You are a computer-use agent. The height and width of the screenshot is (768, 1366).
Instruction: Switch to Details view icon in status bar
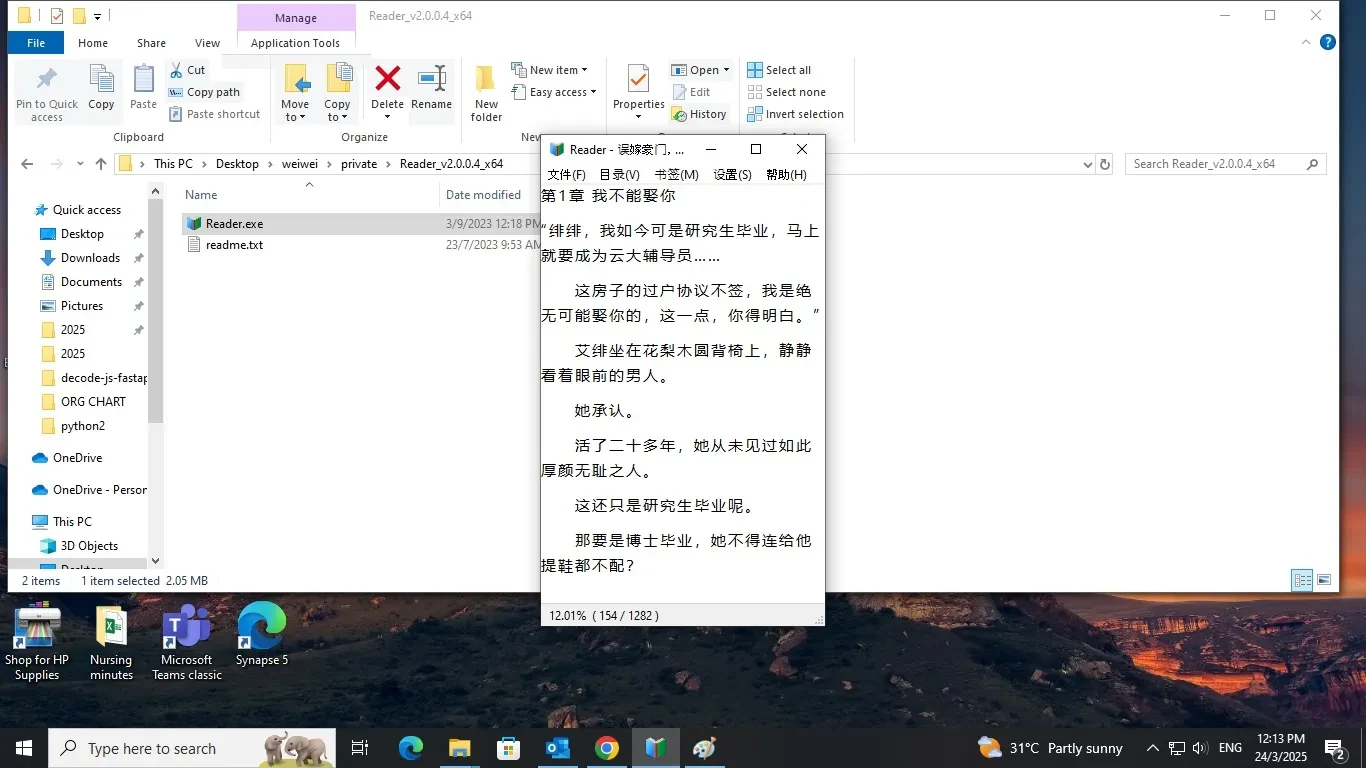click(x=1302, y=580)
